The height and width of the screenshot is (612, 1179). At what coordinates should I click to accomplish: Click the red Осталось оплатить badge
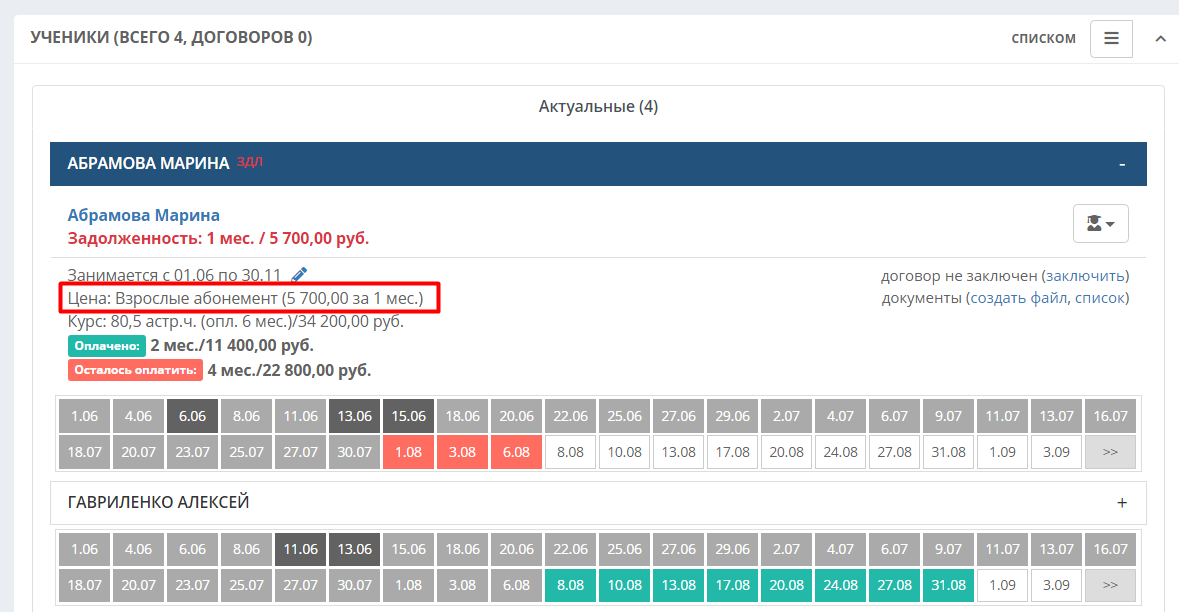click(135, 370)
